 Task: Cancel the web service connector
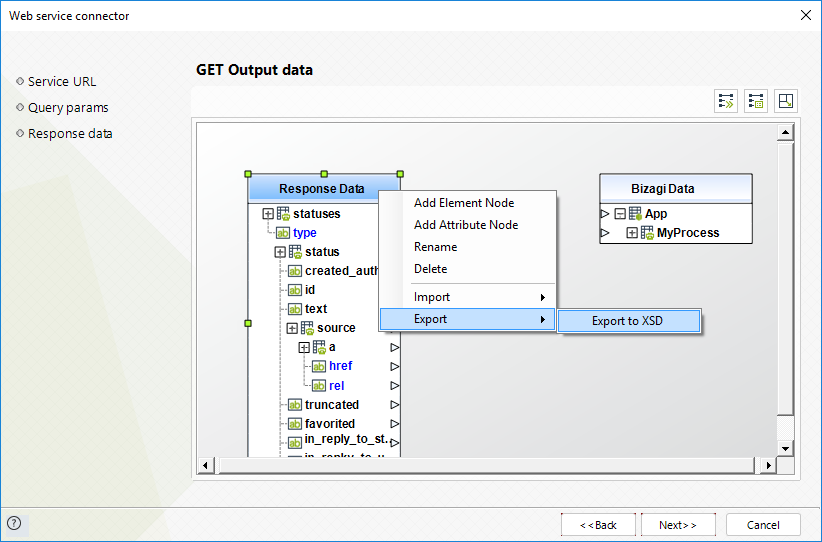point(763,525)
